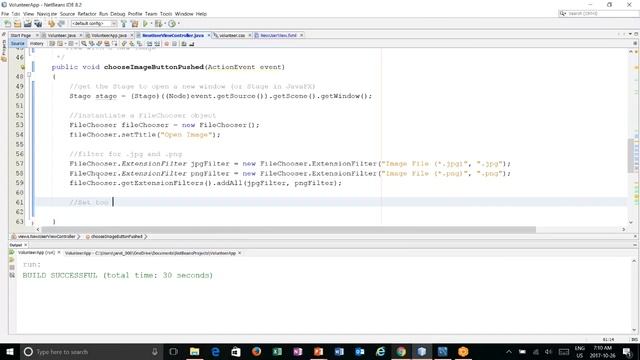
Task: Click the Redo toolbar icon
Action: click(61, 24)
